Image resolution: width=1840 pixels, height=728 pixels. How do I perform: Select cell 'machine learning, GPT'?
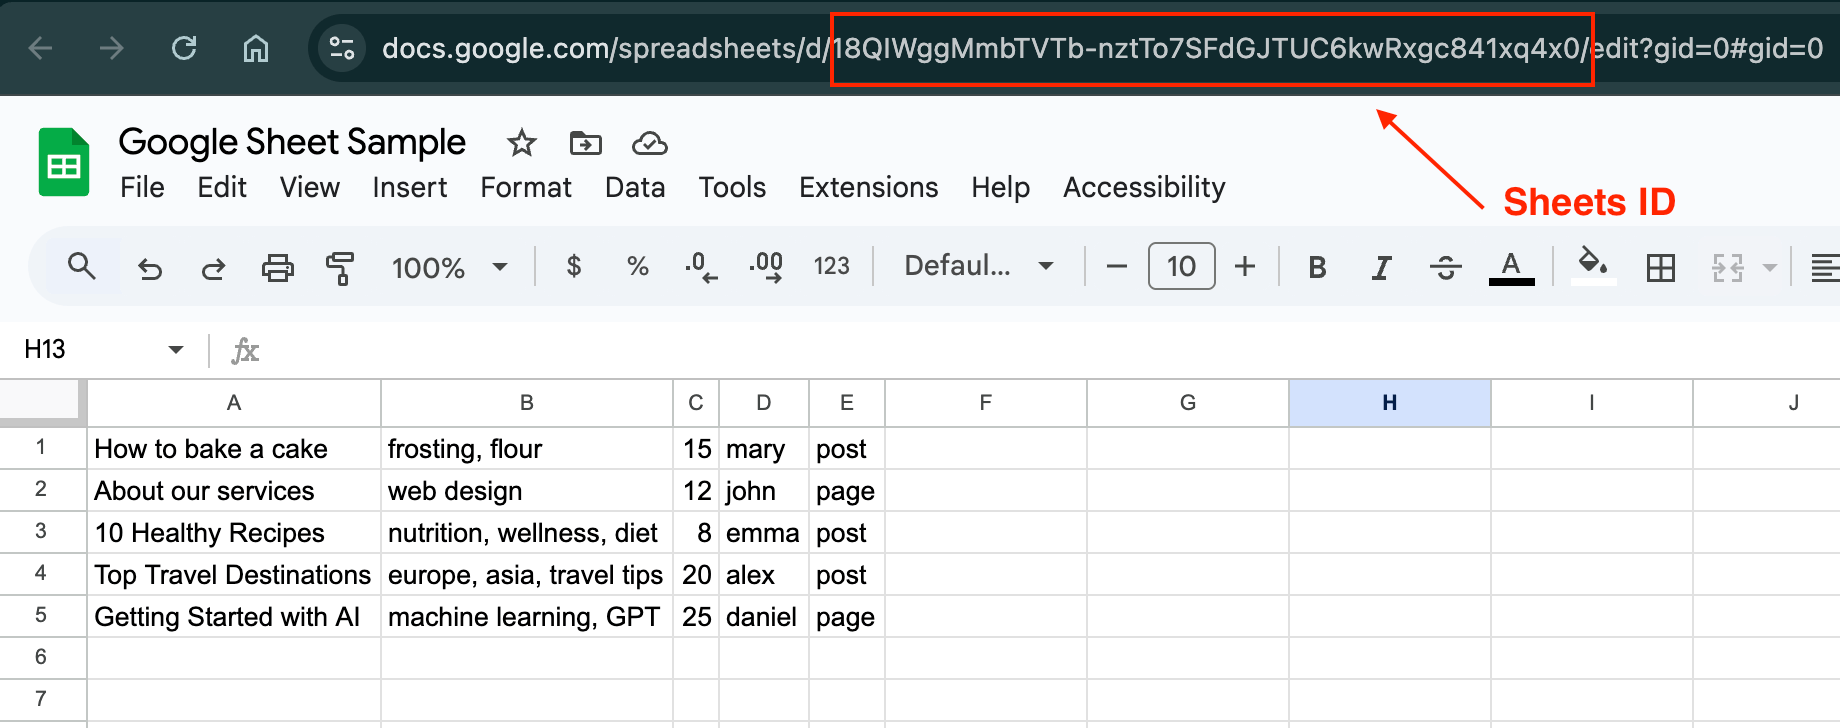tap(526, 616)
